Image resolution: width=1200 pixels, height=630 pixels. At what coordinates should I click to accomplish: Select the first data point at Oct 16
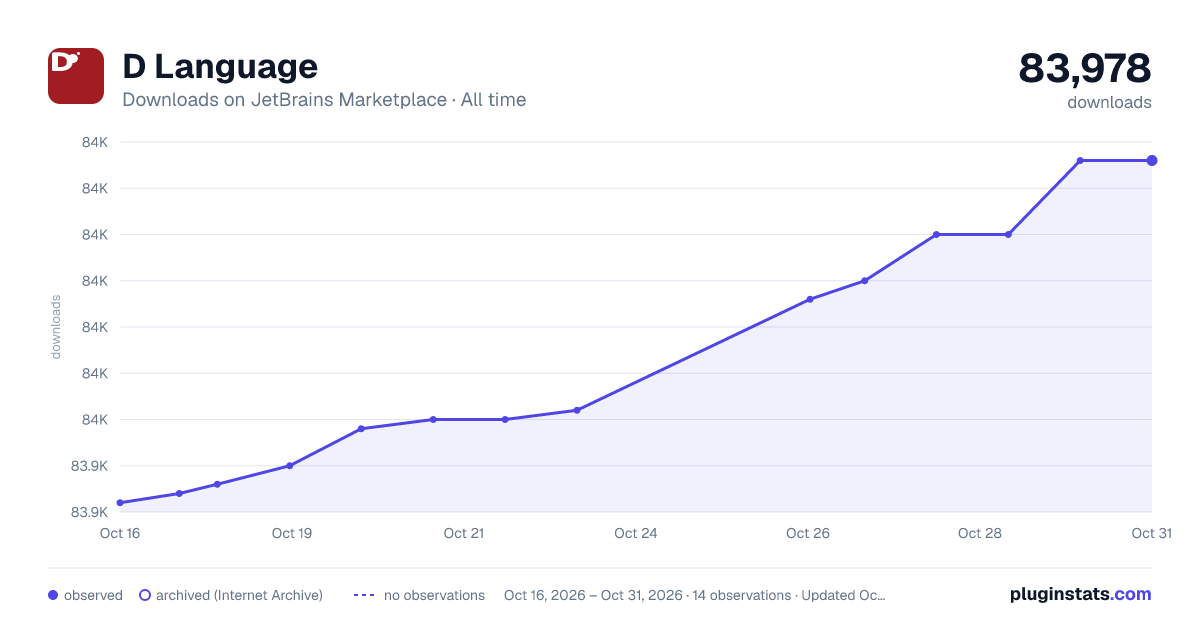coord(120,503)
